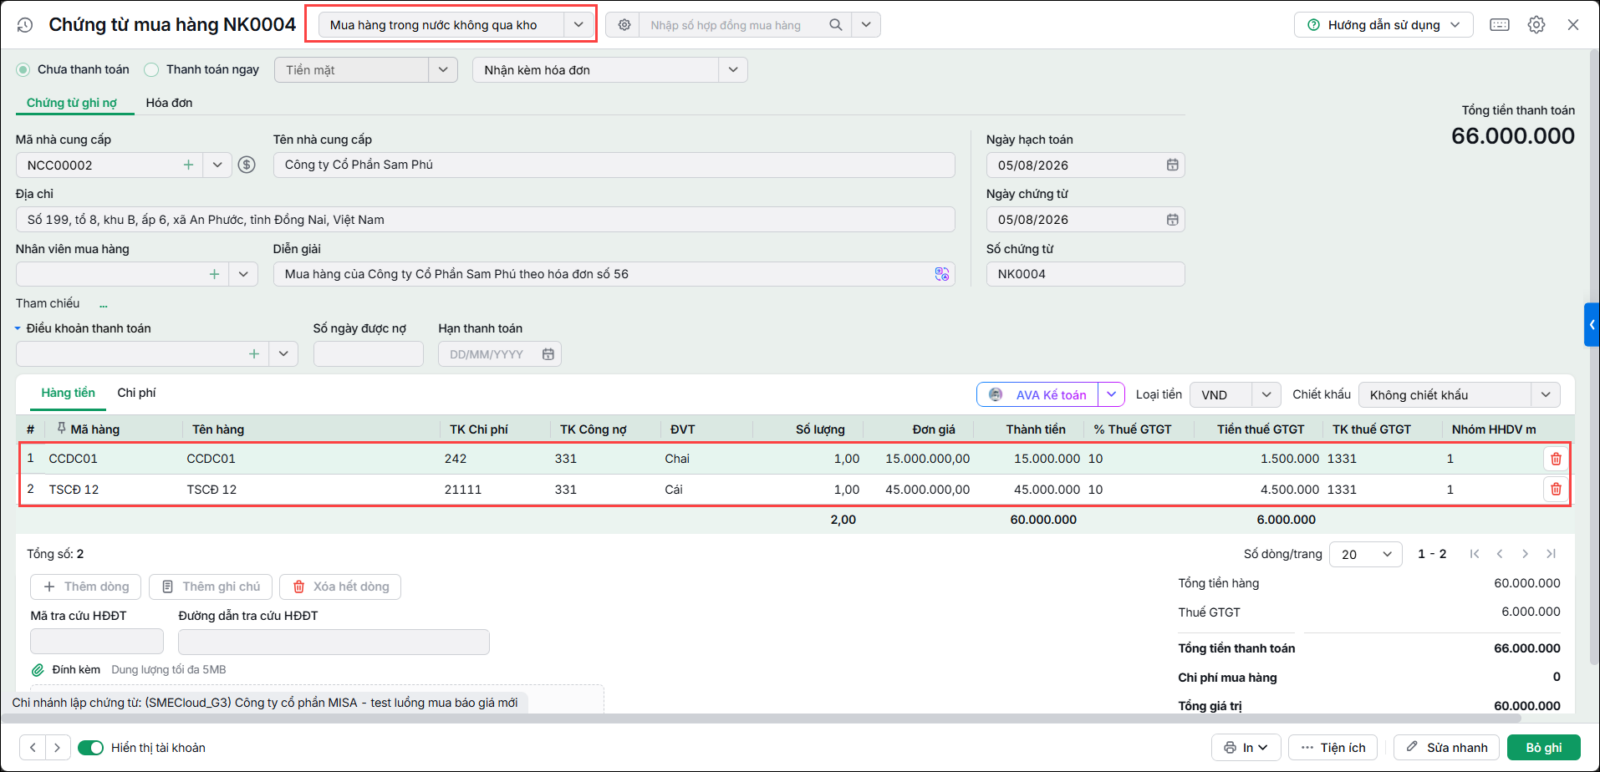Click the plus icon in Điều khoản thanh toán
Screen dimensions: 1600x772
tap(254, 354)
